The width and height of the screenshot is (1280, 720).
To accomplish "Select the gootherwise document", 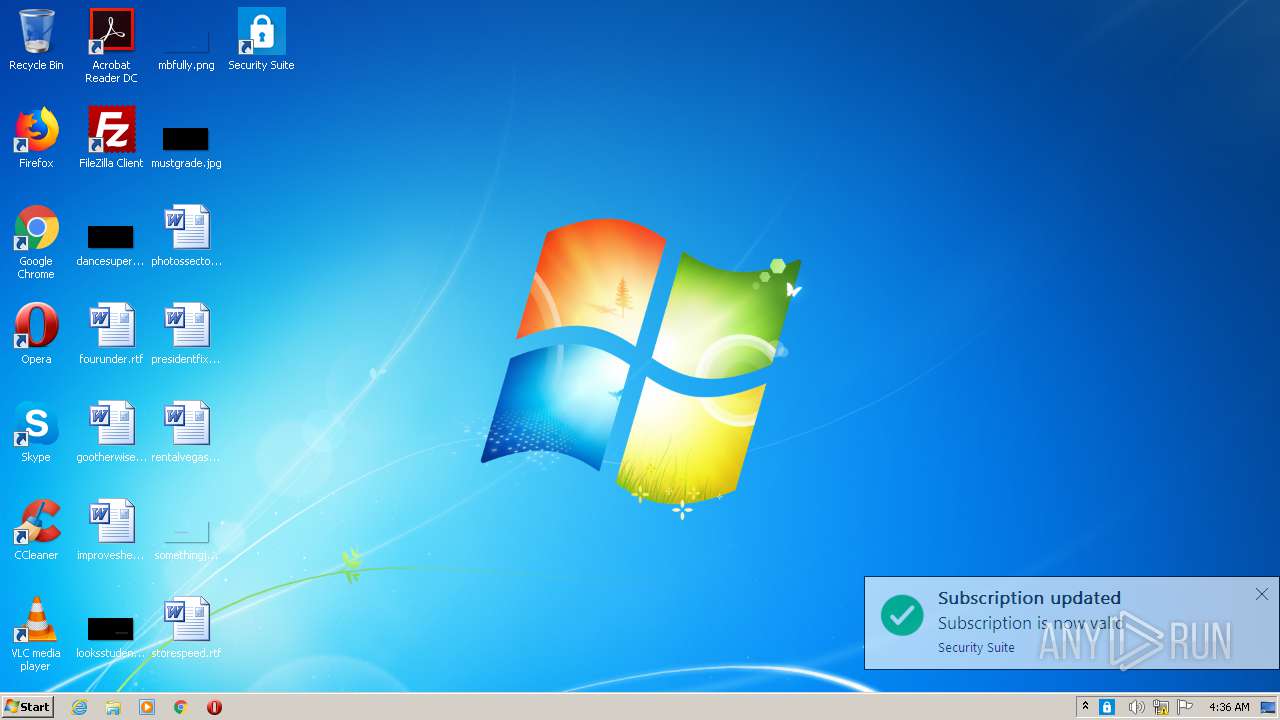I will coord(111,432).
